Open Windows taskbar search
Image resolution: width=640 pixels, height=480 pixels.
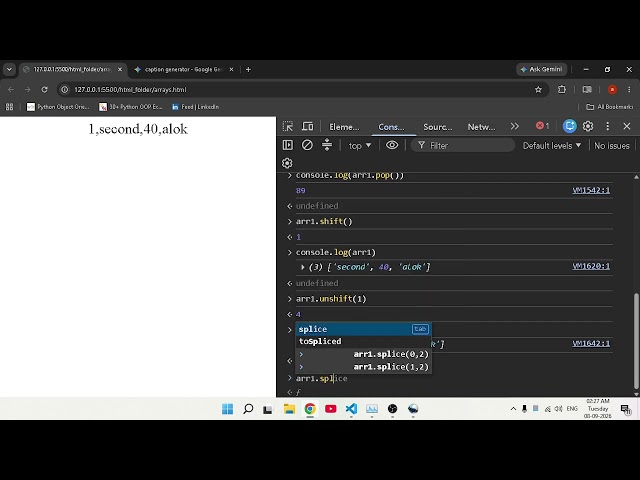tap(248, 409)
